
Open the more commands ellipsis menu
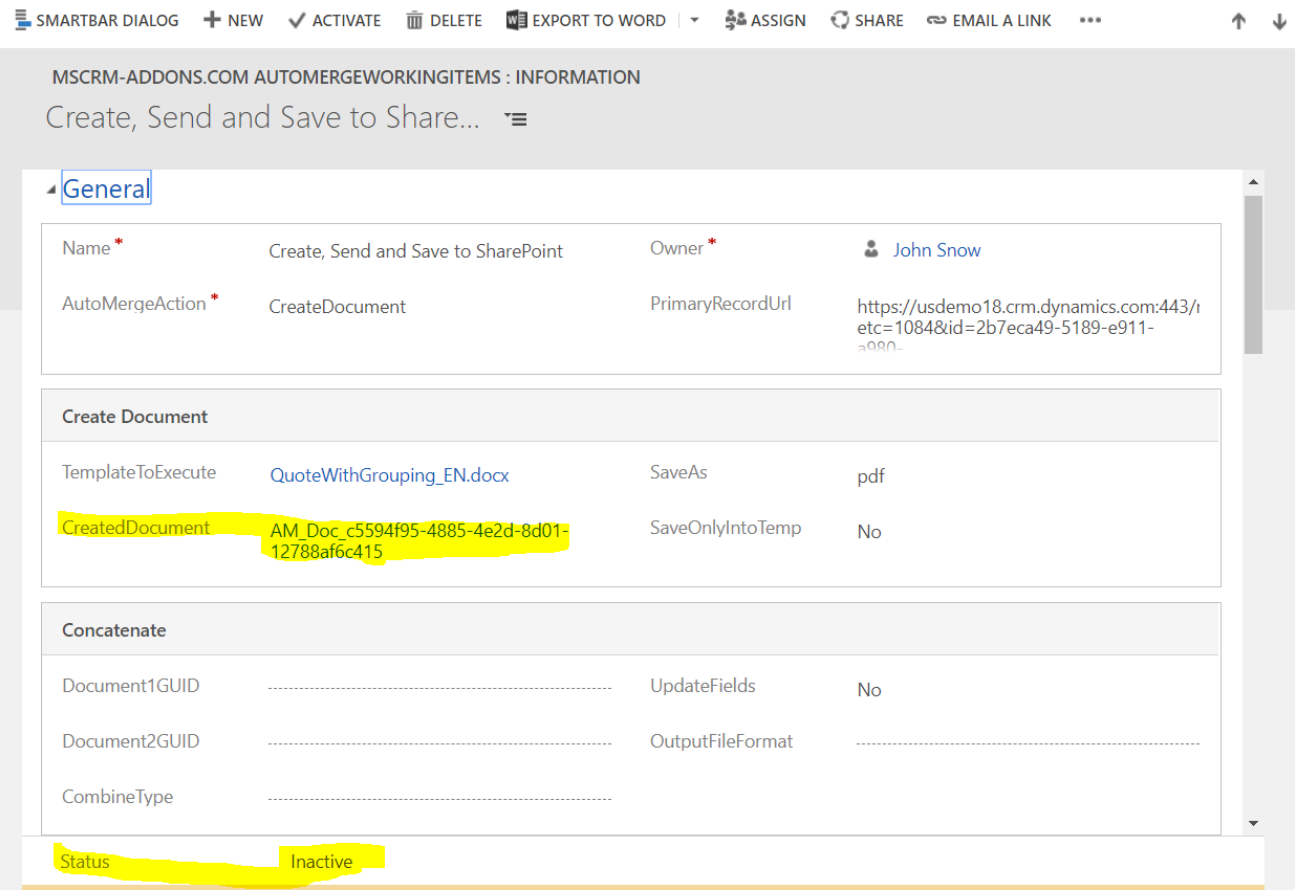pos(1090,20)
